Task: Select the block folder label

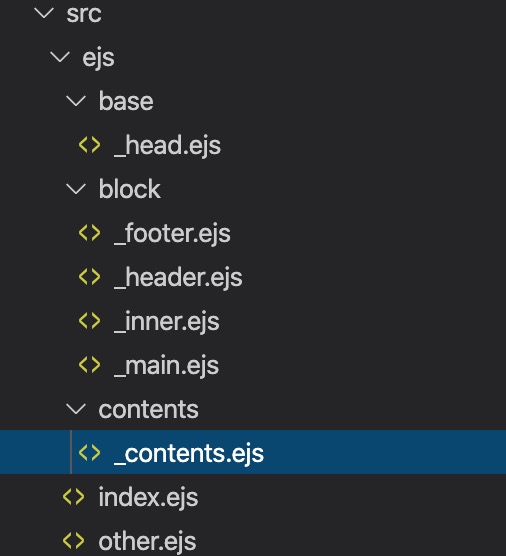Action: pyautogui.click(x=130, y=189)
